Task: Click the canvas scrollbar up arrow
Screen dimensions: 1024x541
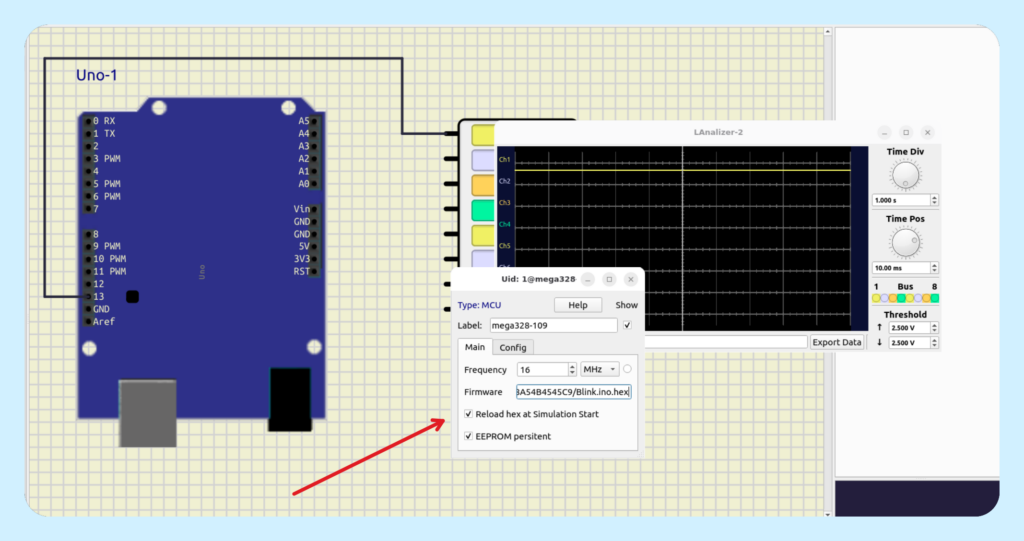Action: tap(827, 31)
